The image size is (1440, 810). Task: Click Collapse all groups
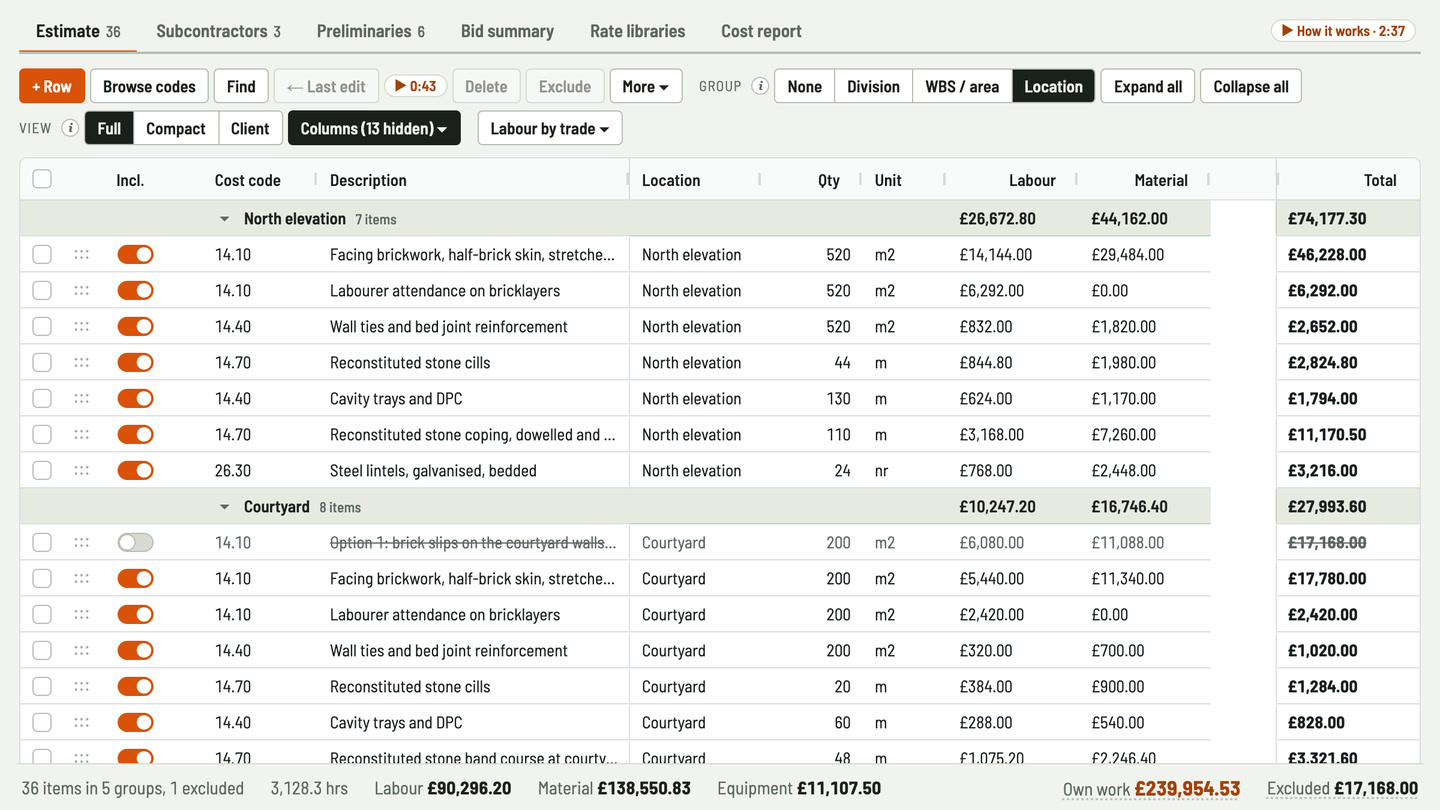click(1251, 86)
